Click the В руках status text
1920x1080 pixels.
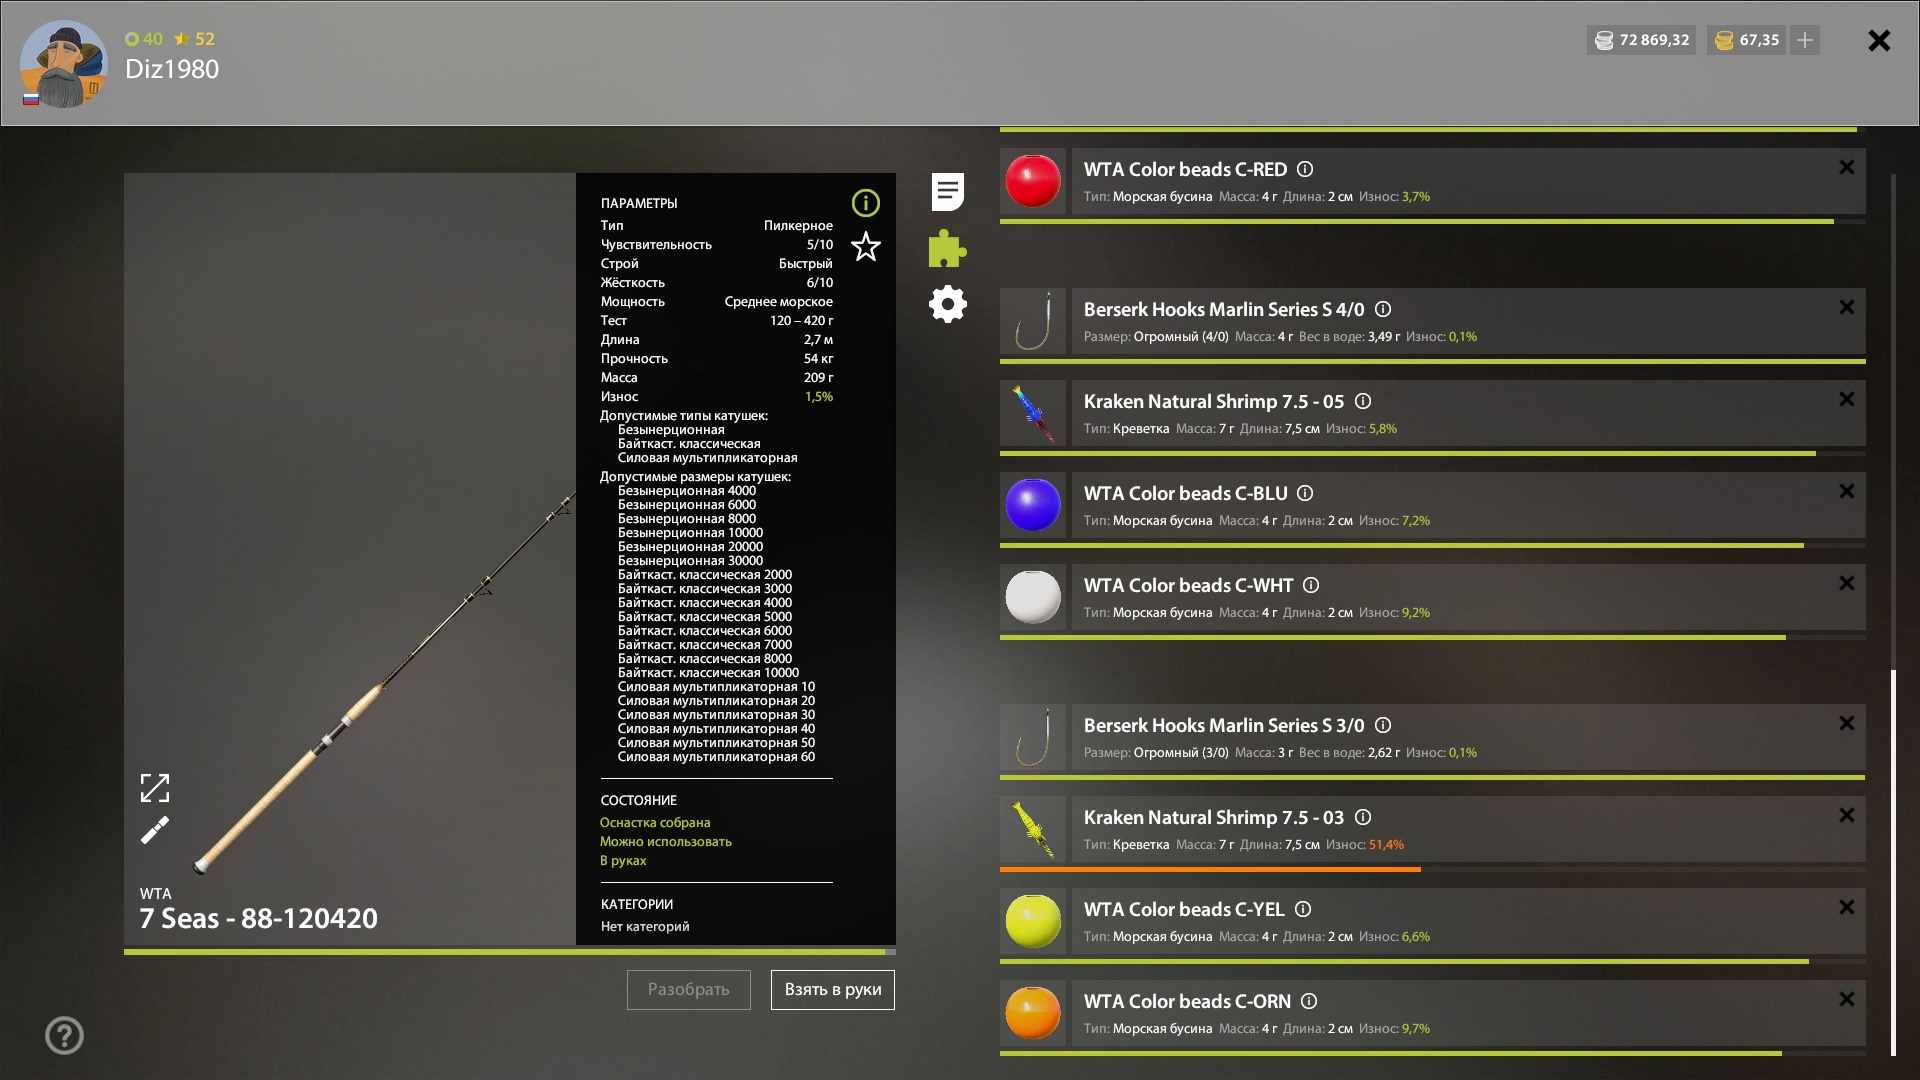(623, 861)
